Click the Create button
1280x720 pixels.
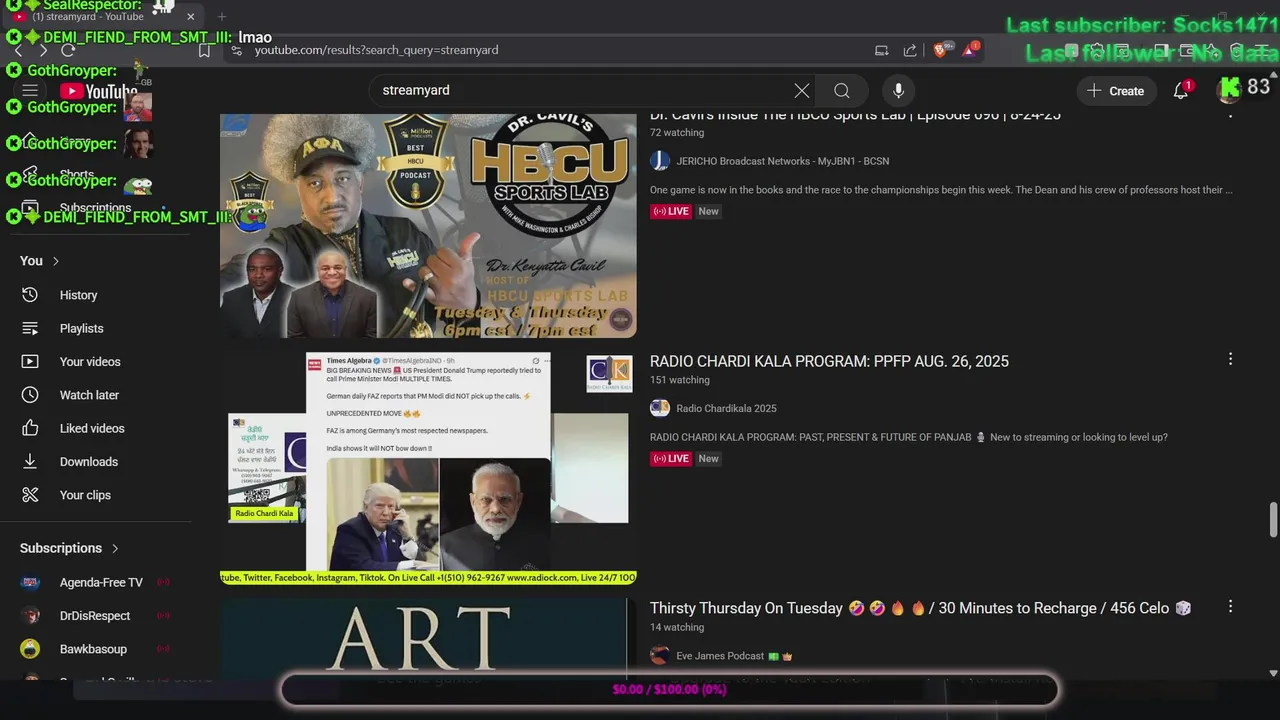(x=1115, y=91)
